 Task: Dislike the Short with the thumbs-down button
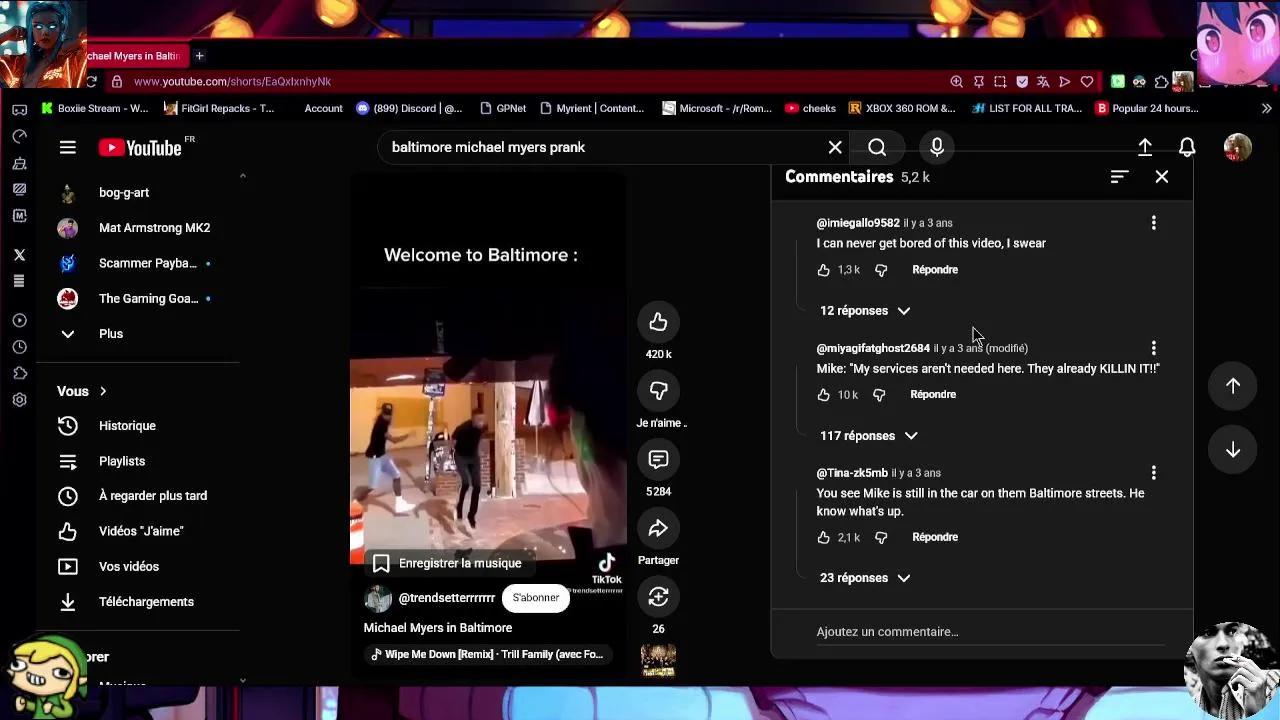(x=658, y=391)
